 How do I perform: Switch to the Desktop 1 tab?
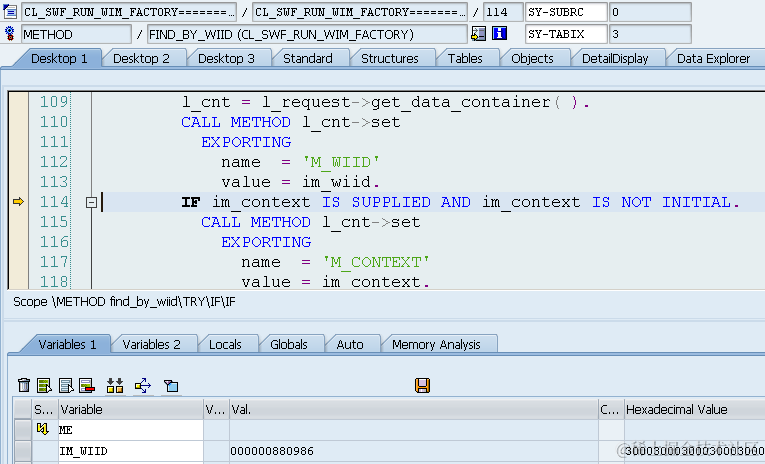pos(59,59)
